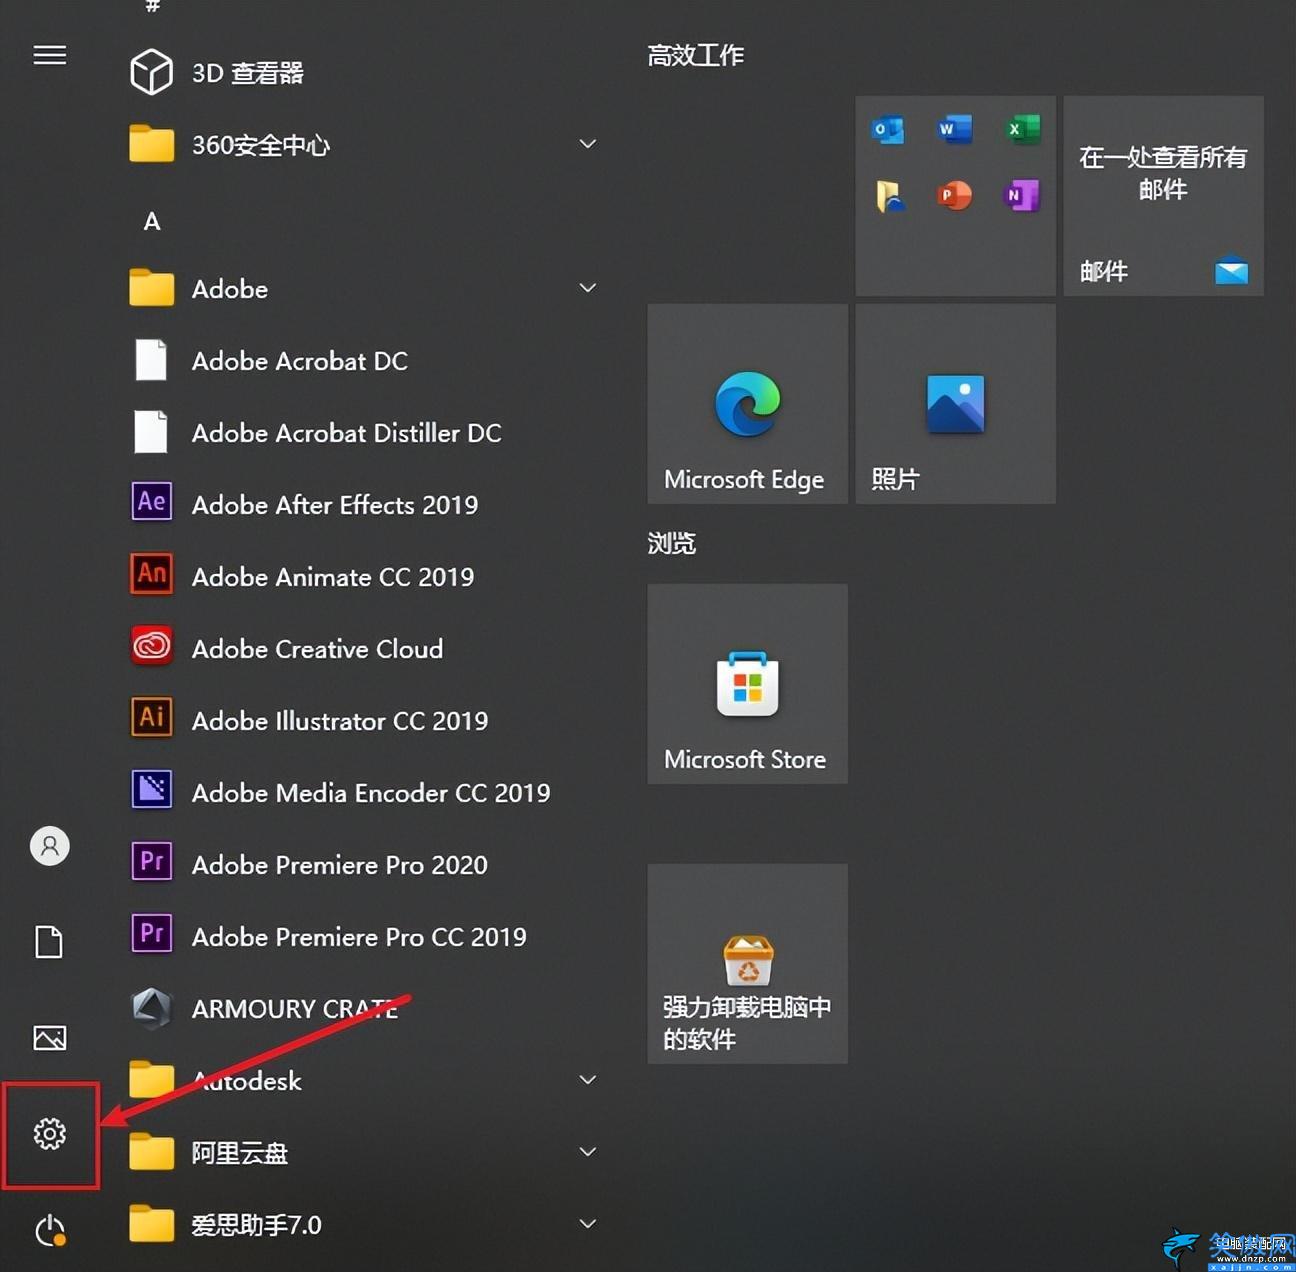Click the letter A section header
The height and width of the screenshot is (1272, 1296).
click(152, 221)
